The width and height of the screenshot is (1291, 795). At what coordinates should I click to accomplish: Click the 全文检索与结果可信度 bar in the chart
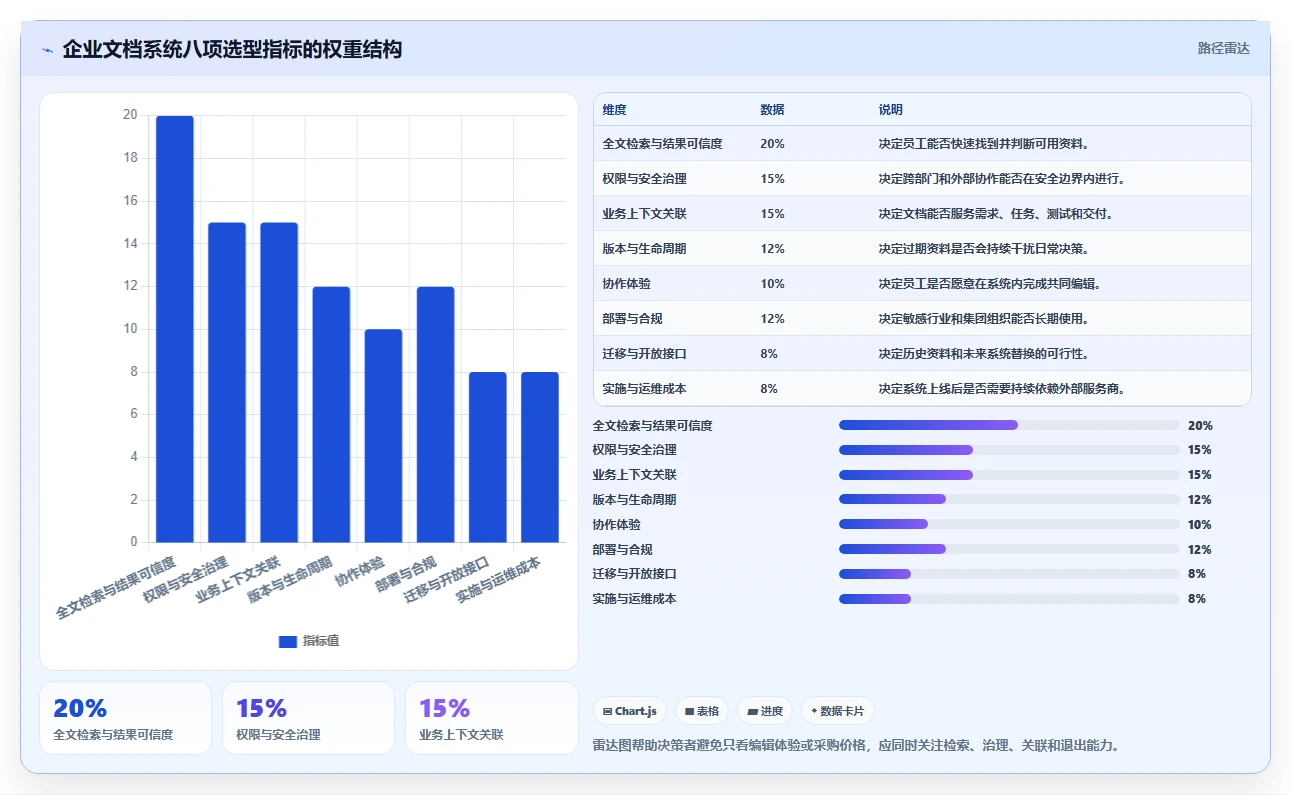pos(175,329)
